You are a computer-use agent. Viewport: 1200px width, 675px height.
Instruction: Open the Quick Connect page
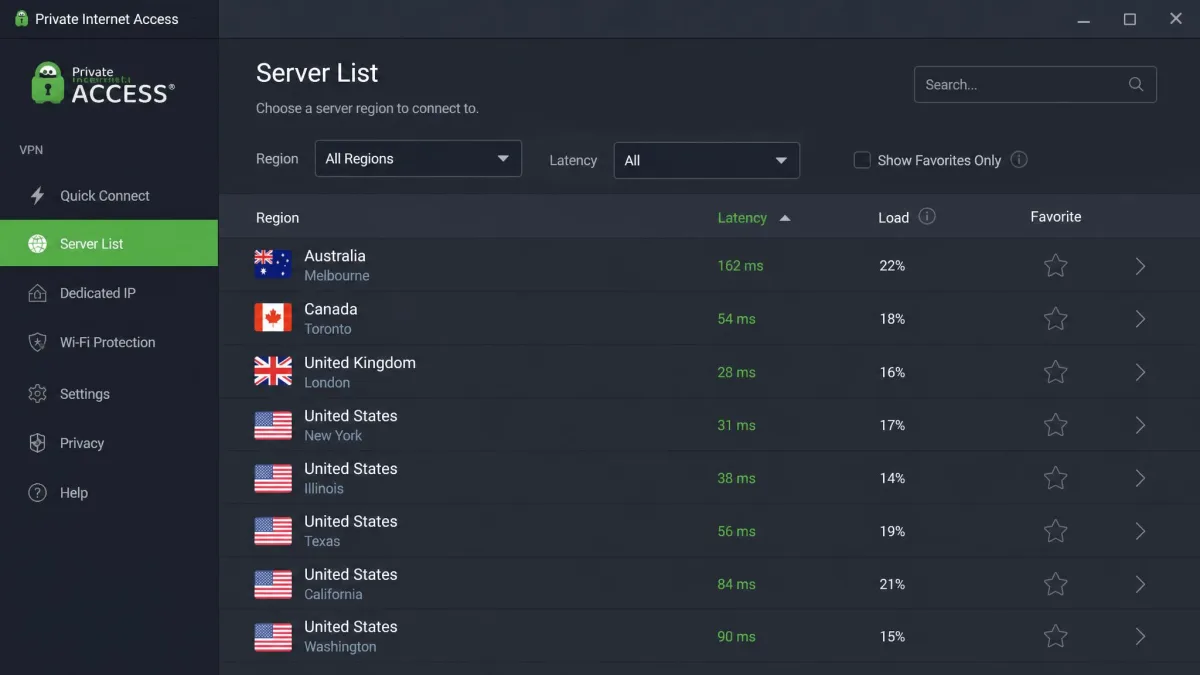click(x=108, y=196)
